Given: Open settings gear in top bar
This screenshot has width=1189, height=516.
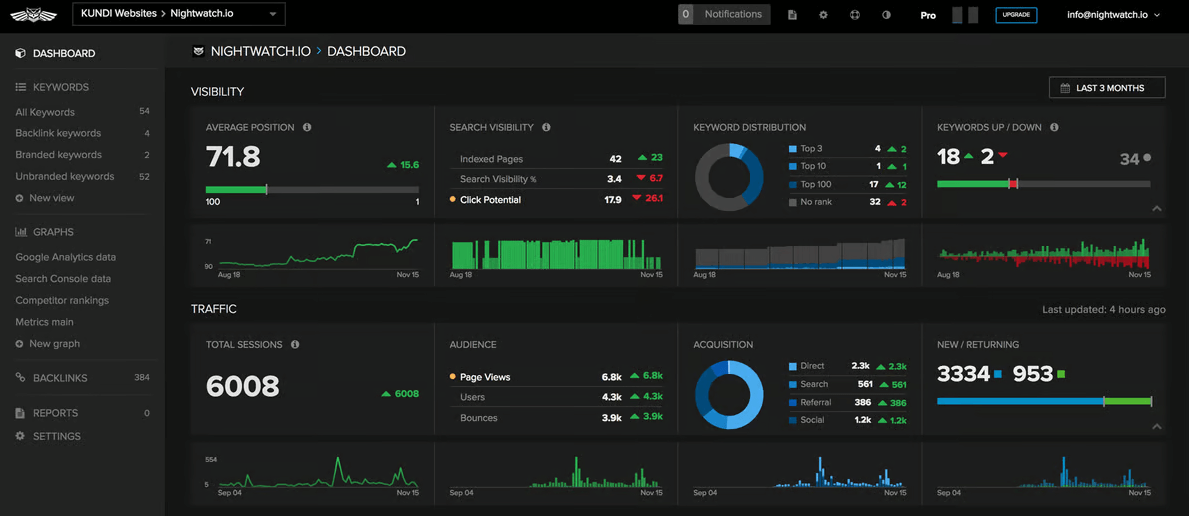Looking at the screenshot, I should 824,14.
